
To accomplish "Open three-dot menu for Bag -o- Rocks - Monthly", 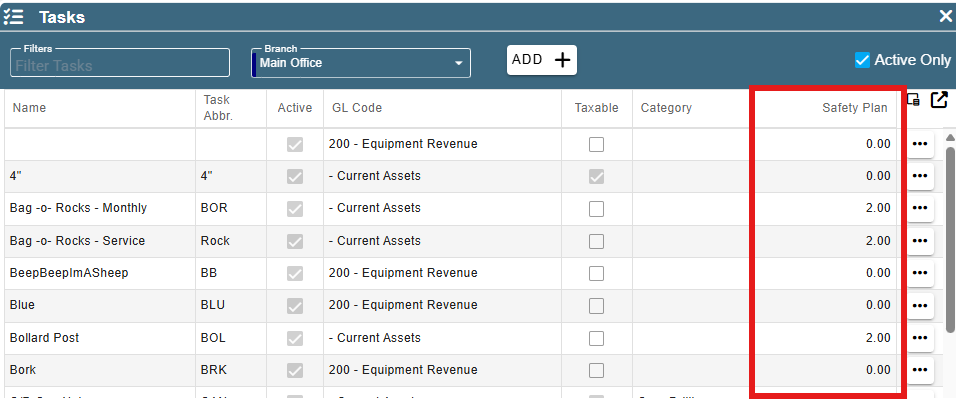I will pos(920,208).
